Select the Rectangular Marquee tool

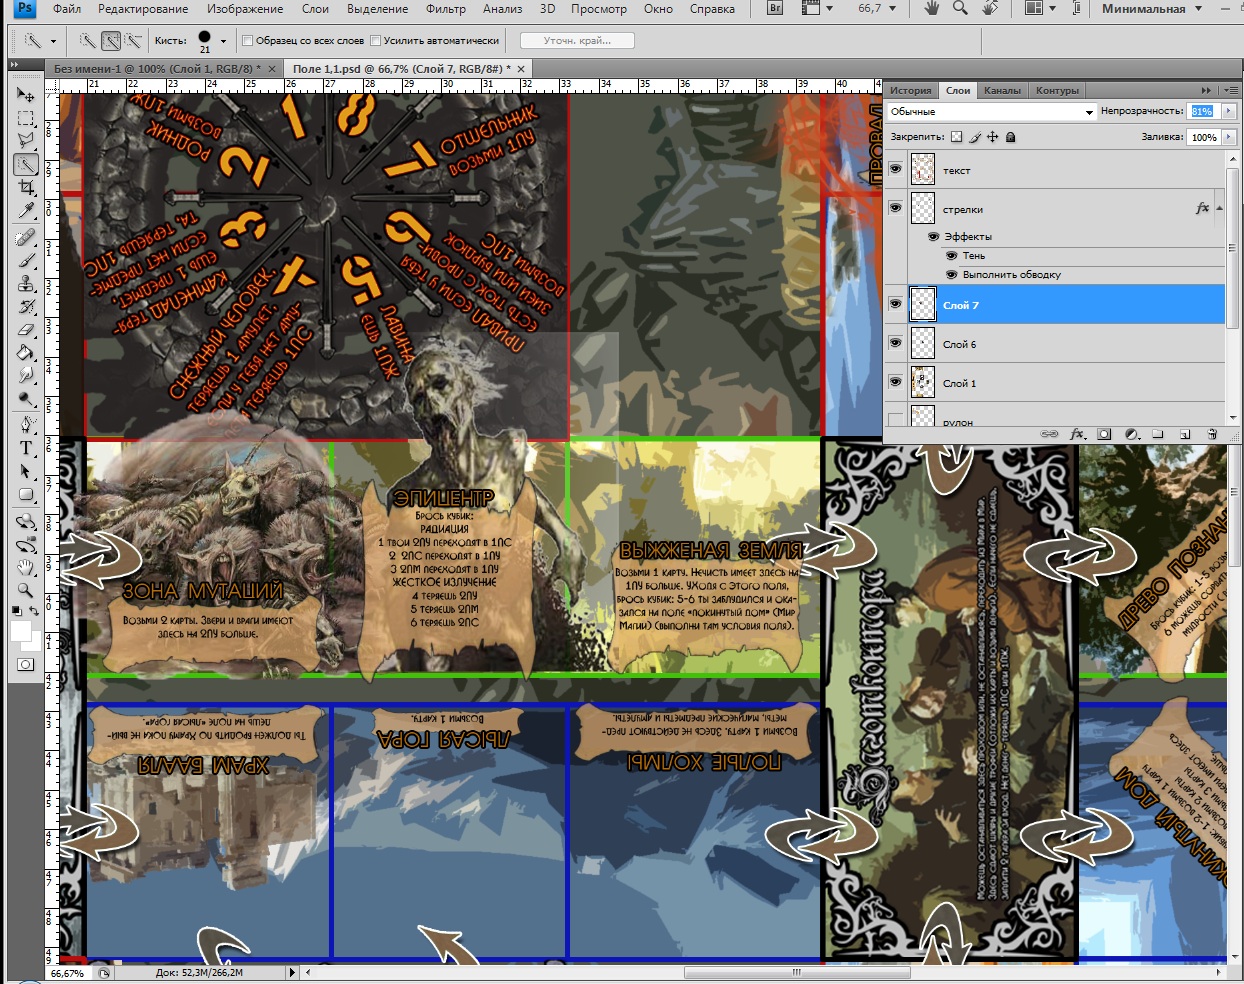[x=26, y=118]
